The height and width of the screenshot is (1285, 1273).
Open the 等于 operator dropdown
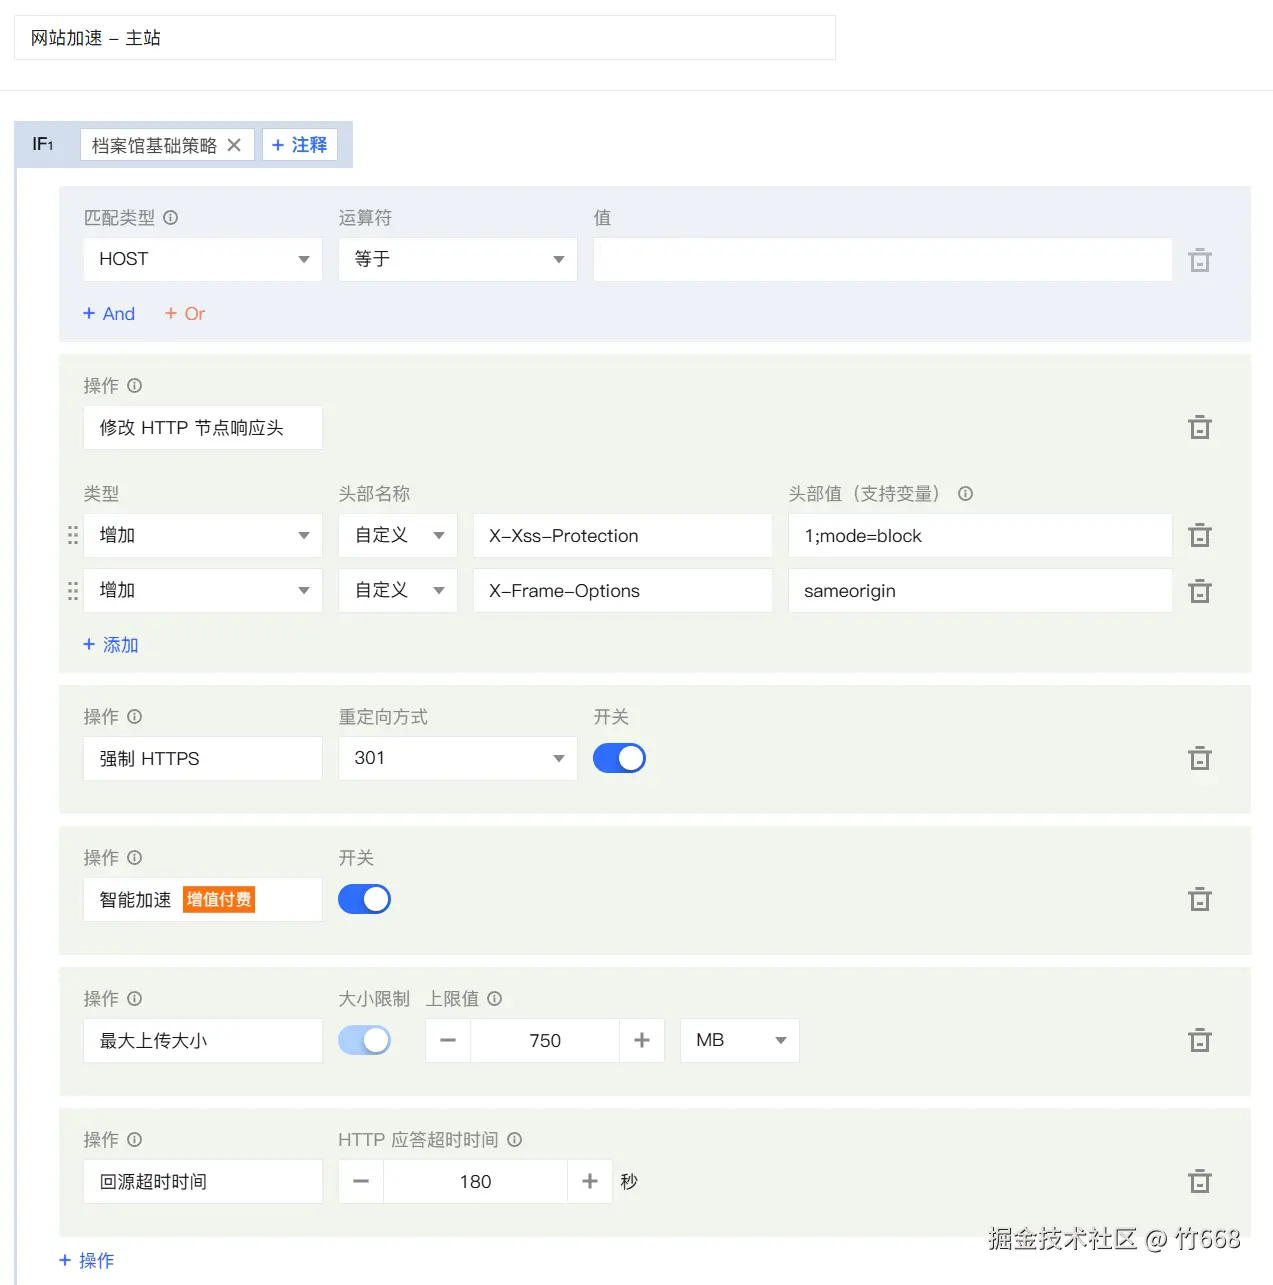pyautogui.click(x=458, y=259)
